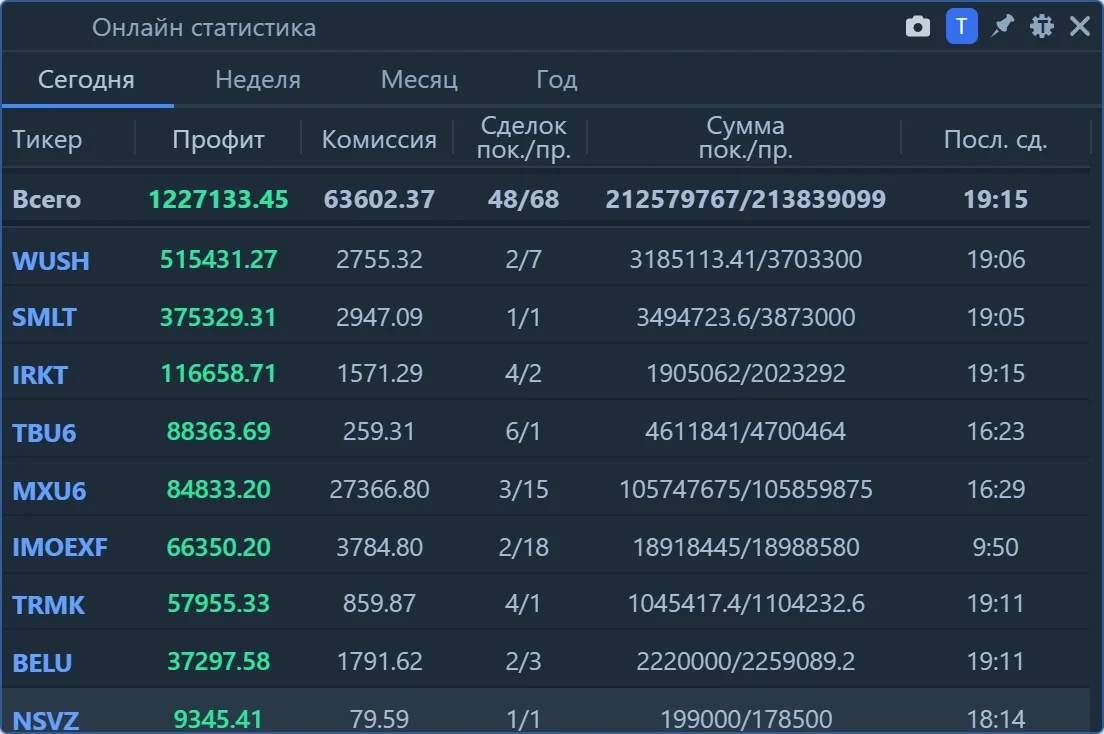This screenshot has height=734, width=1104.
Task: Switch to the Неделя tab
Action: click(258, 80)
